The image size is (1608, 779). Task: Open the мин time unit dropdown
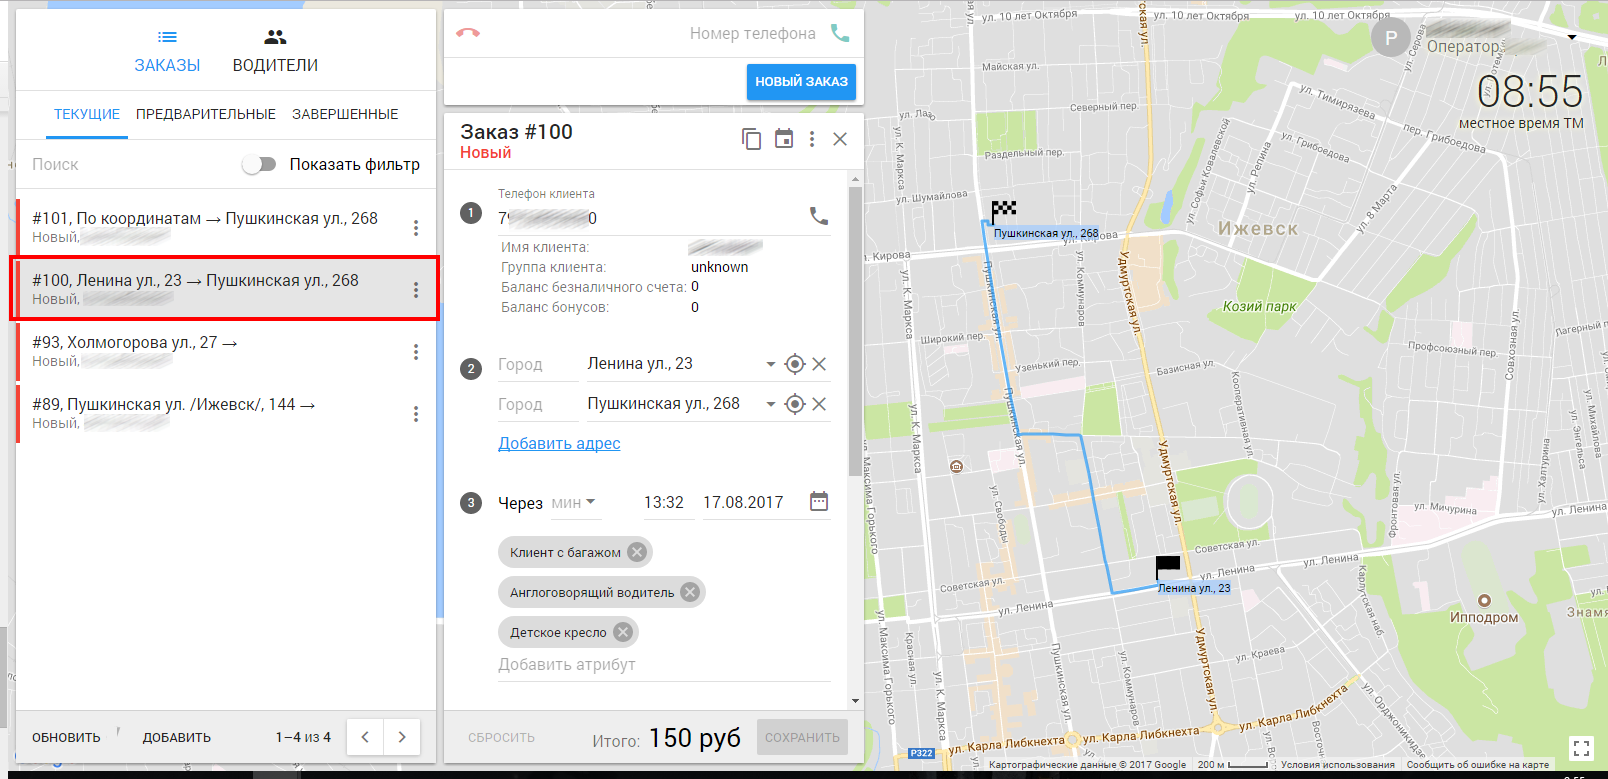pyautogui.click(x=575, y=502)
